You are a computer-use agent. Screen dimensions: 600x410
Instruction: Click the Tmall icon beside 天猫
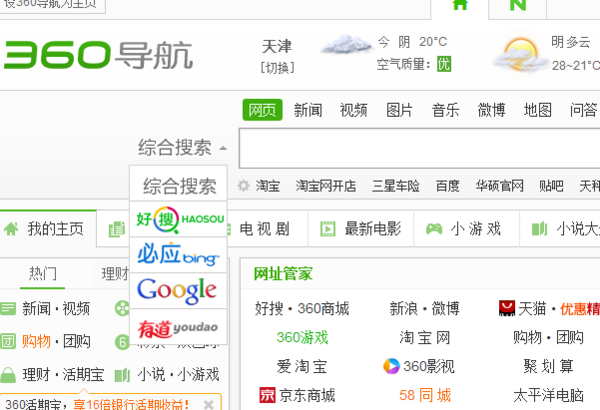click(x=507, y=308)
